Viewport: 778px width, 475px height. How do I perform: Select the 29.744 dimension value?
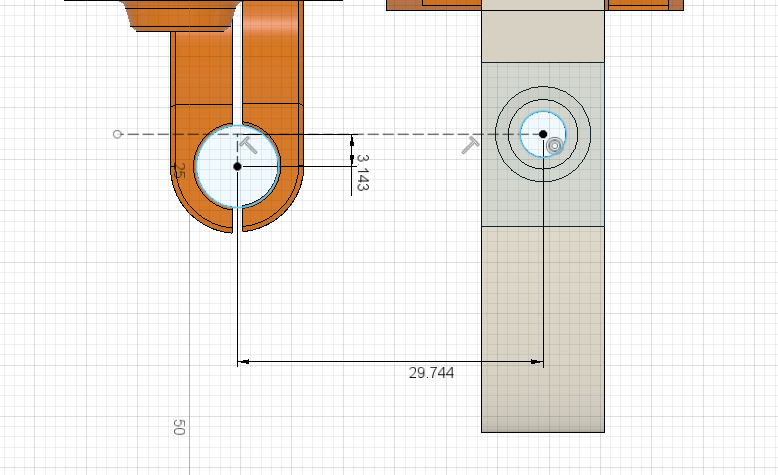pyautogui.click(x=431, y=373)
